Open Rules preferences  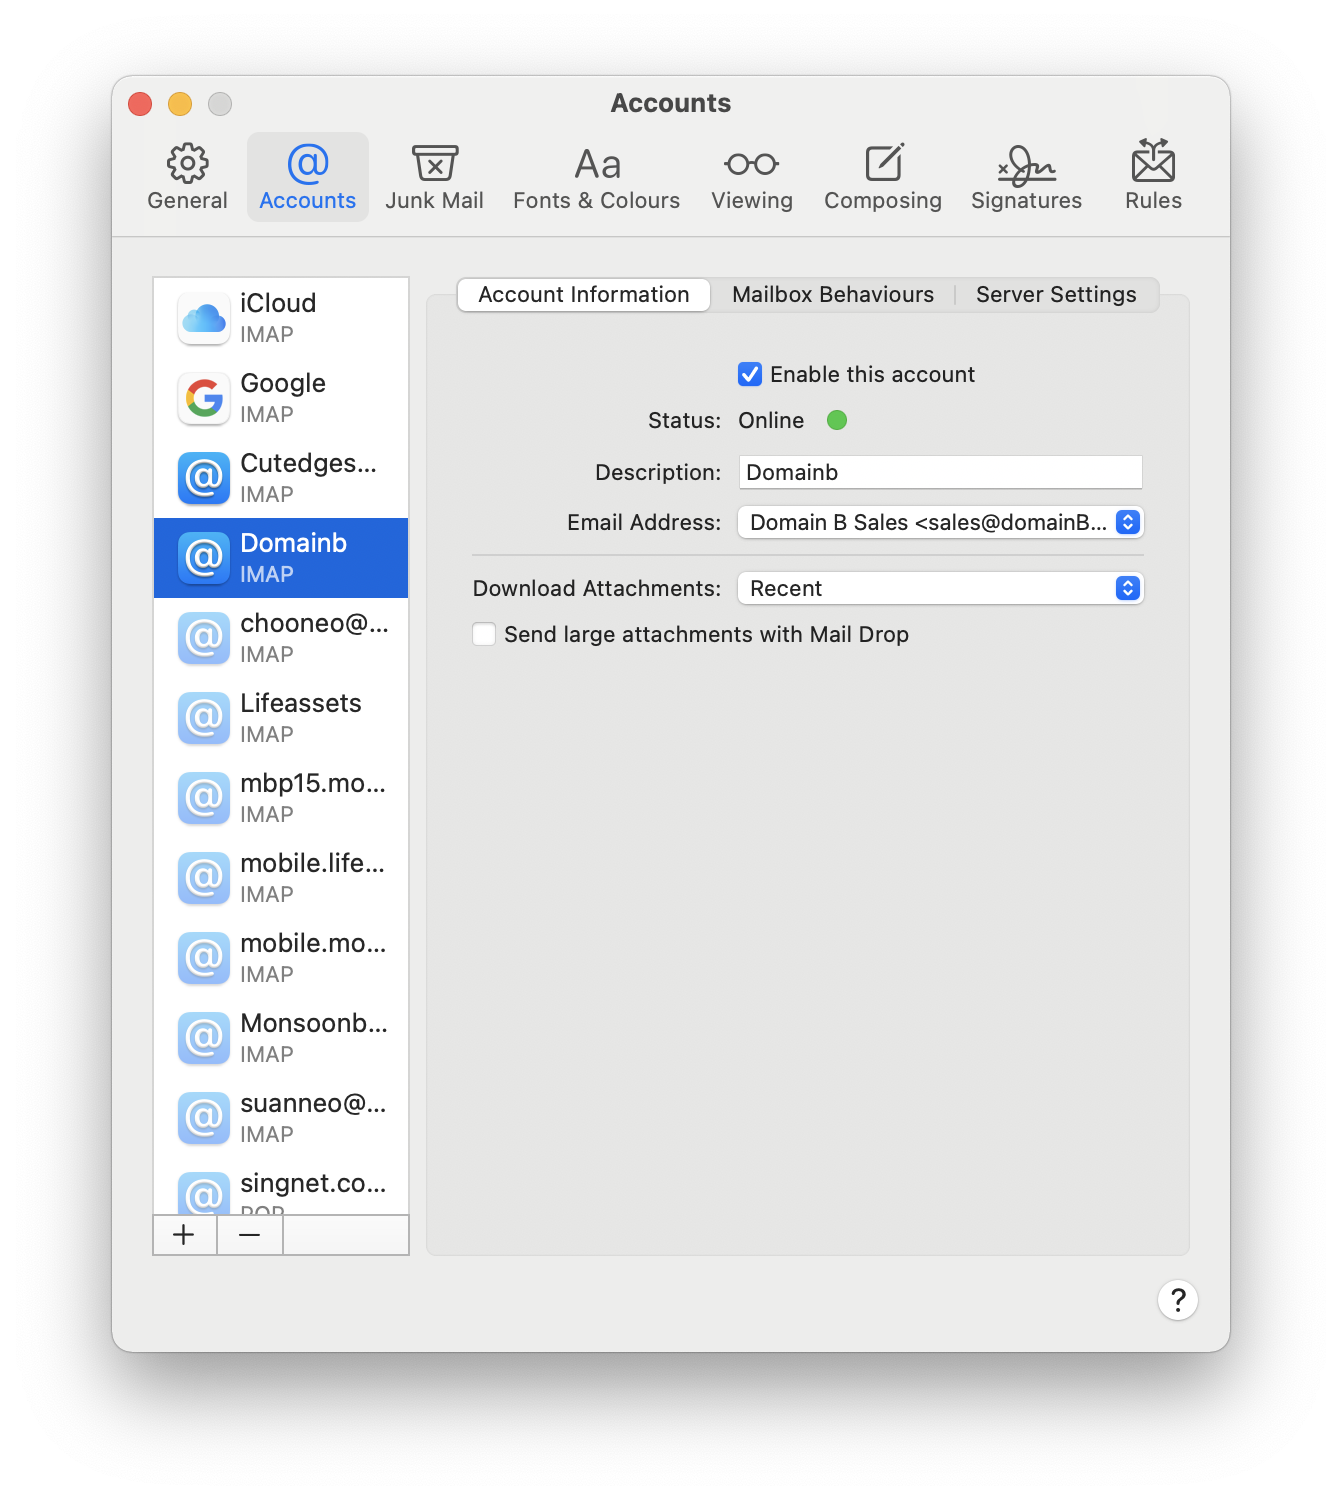click(x=1153, y=177)
